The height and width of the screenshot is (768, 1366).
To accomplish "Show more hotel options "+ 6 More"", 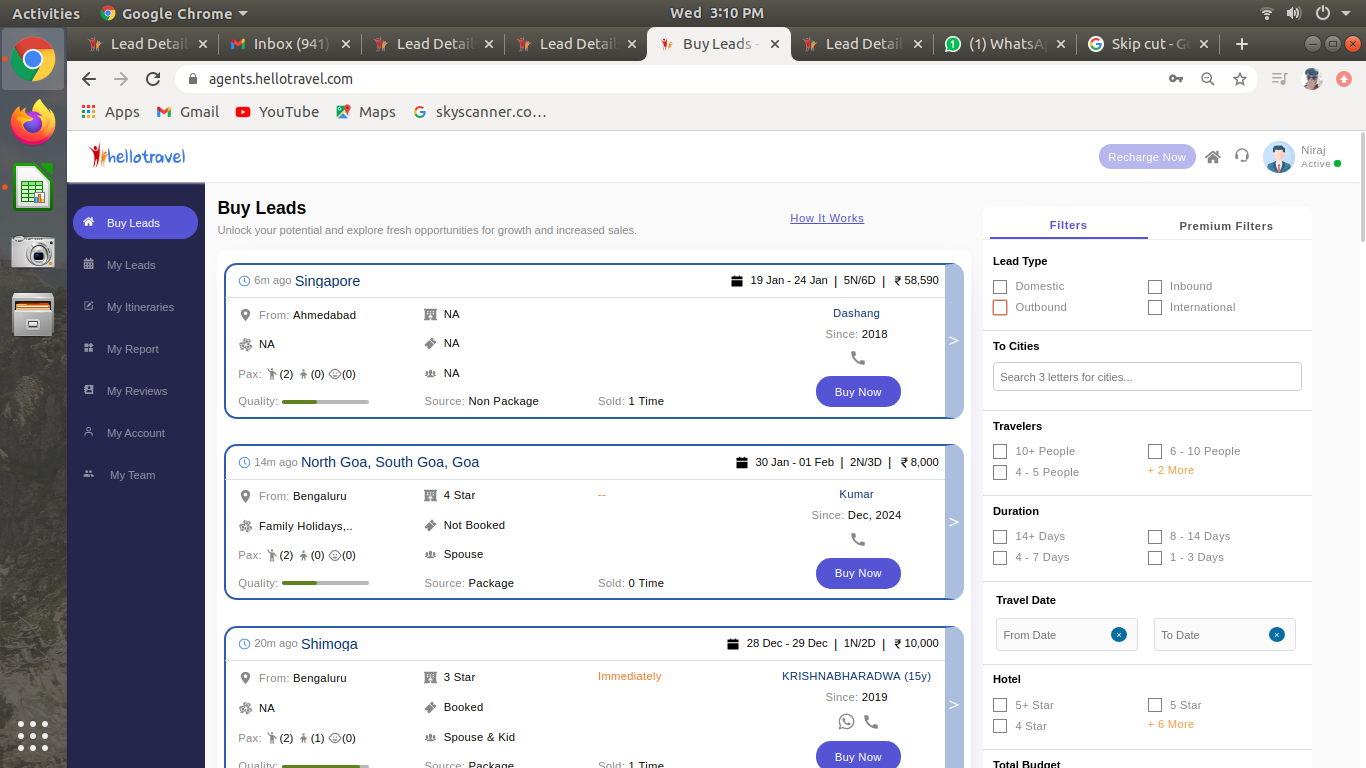I will pyautogui.click(x=1170, y=724).
